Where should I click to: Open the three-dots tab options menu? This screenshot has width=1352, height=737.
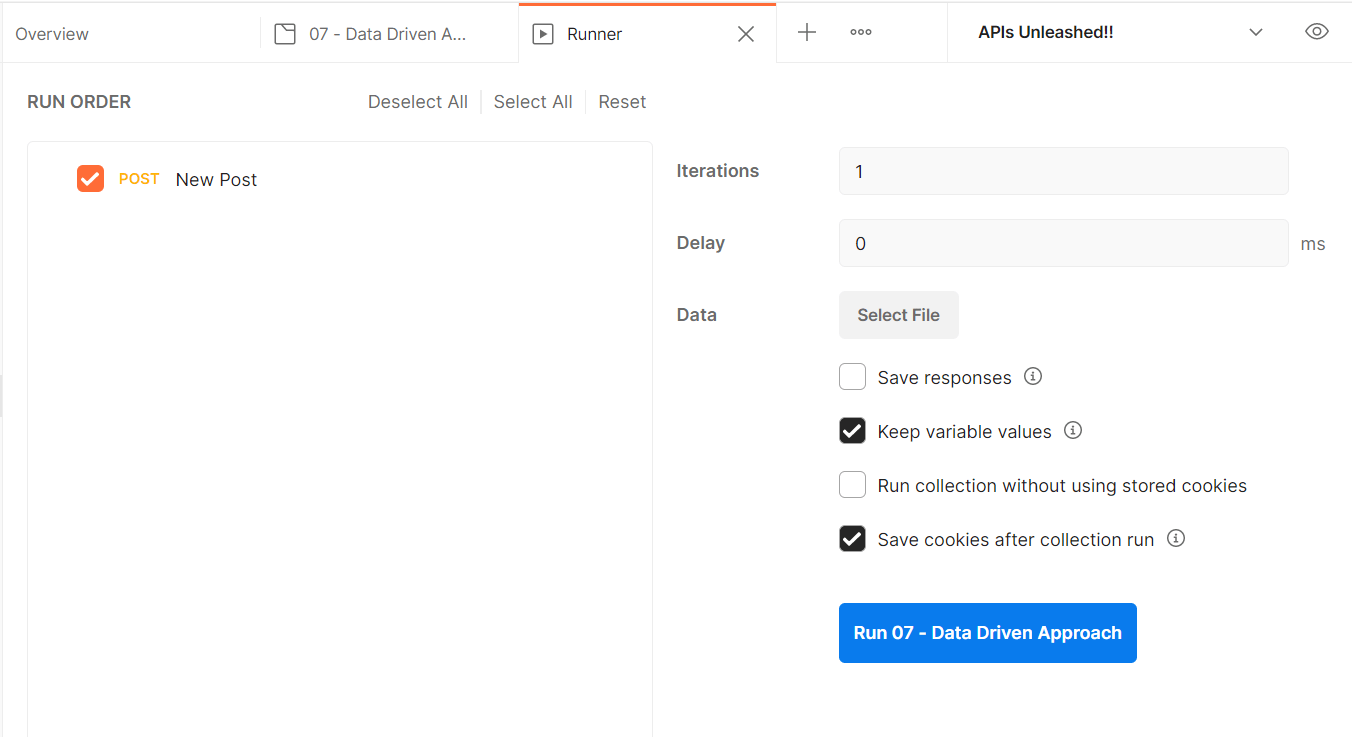click(861, 33)
